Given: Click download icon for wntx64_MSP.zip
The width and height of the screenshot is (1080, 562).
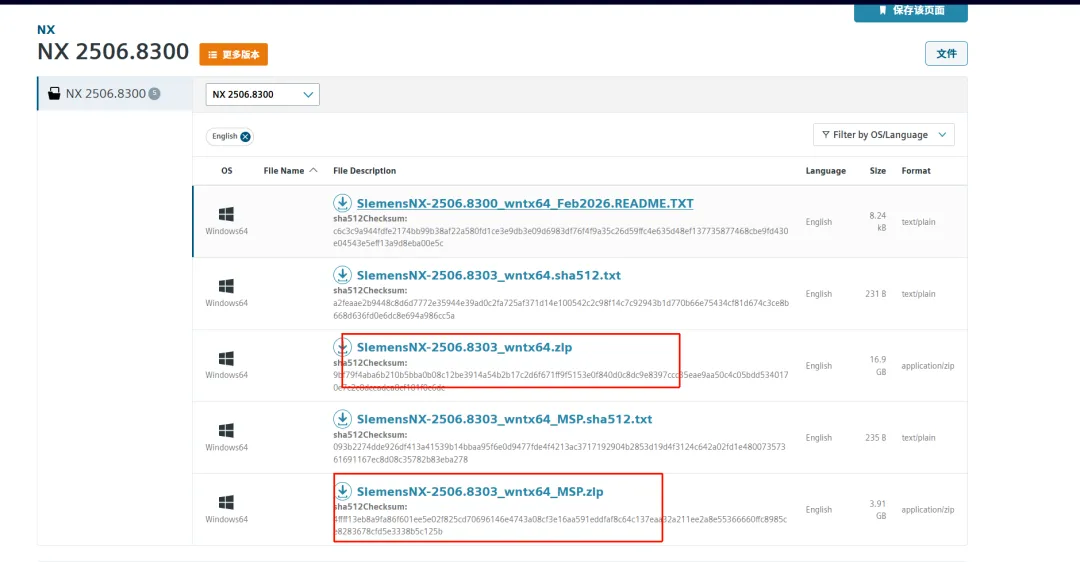Looking at the screenshot, I should click(x=342, y=490).
